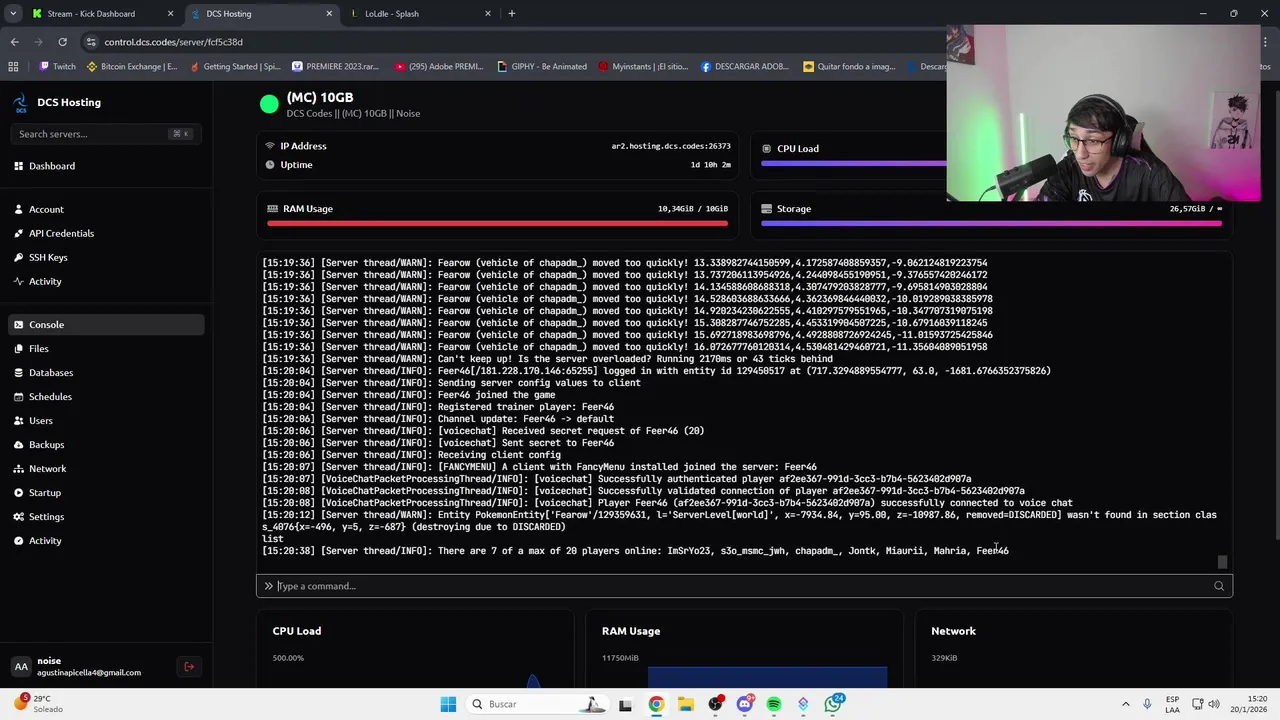Click the taskbar Buscar search box
The width and height of the screenshot is (1280, 720).
[x=537, y=704]
